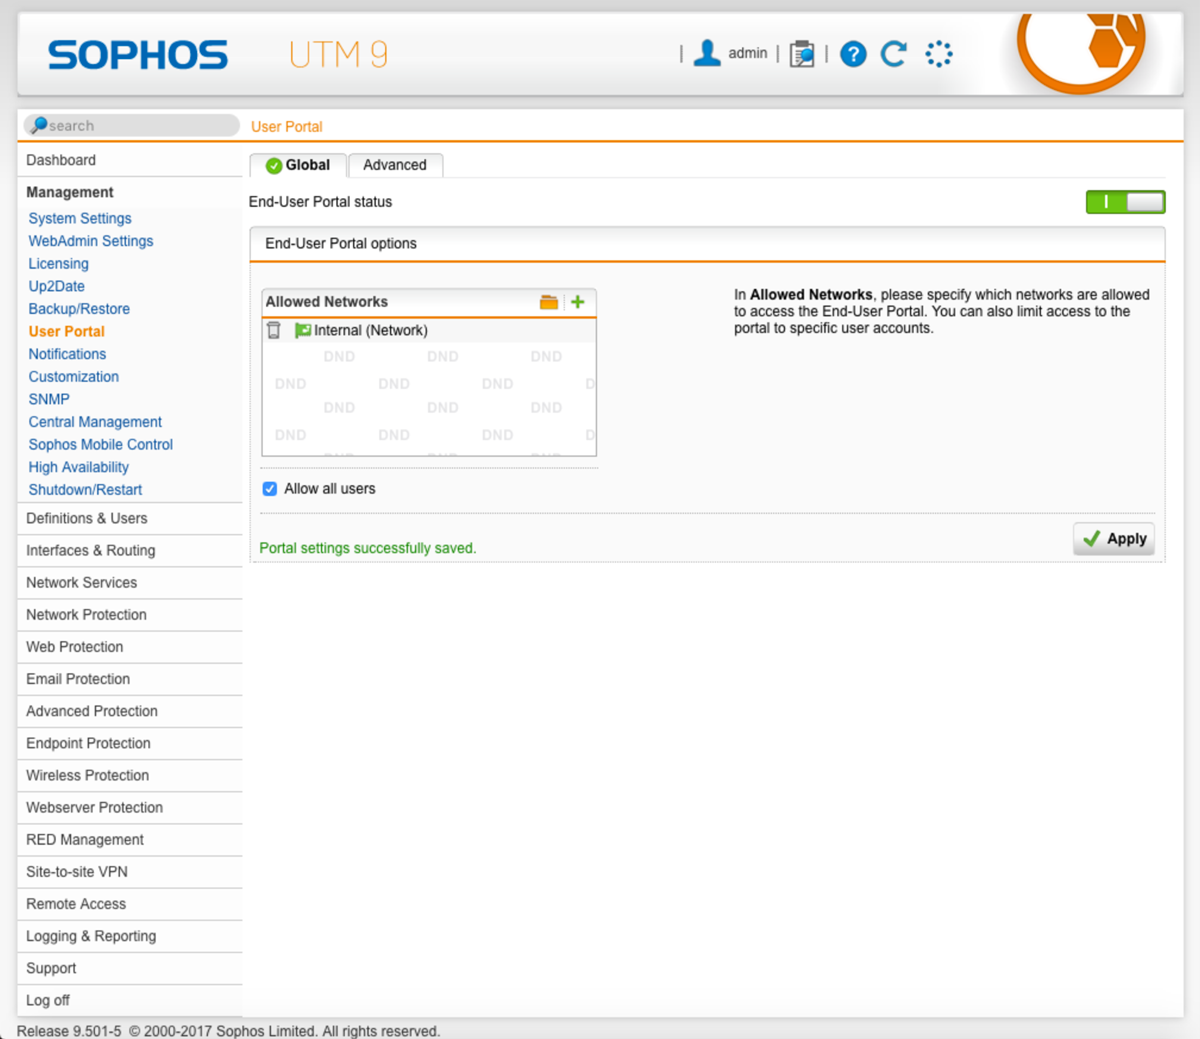
Task: Switch to the Advanced tab
Action: point(395,165)
